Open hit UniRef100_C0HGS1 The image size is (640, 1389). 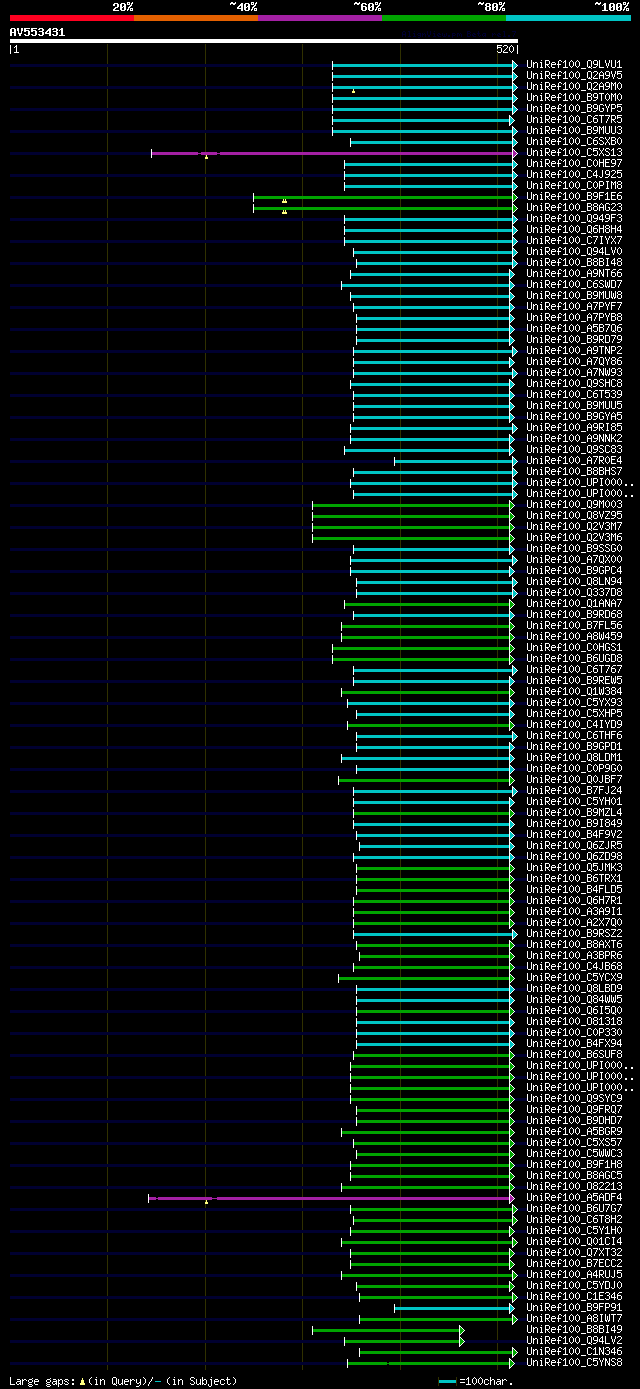point(574,648)
